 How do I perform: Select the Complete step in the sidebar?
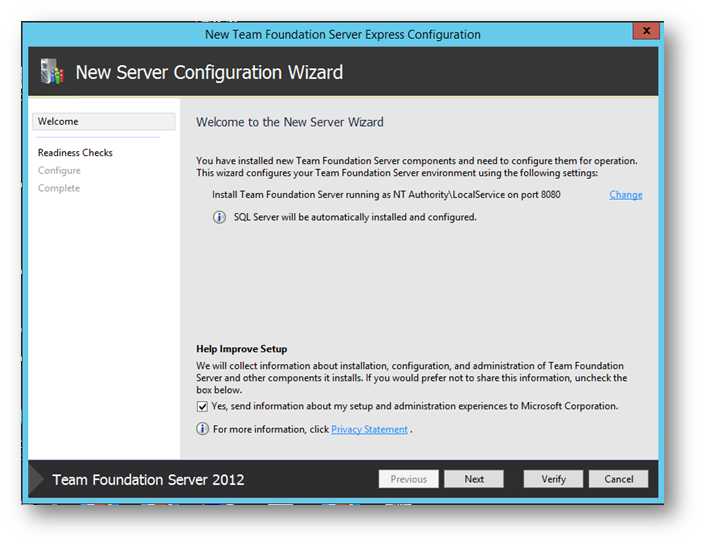pyautogui.click(x=59, y=188)
